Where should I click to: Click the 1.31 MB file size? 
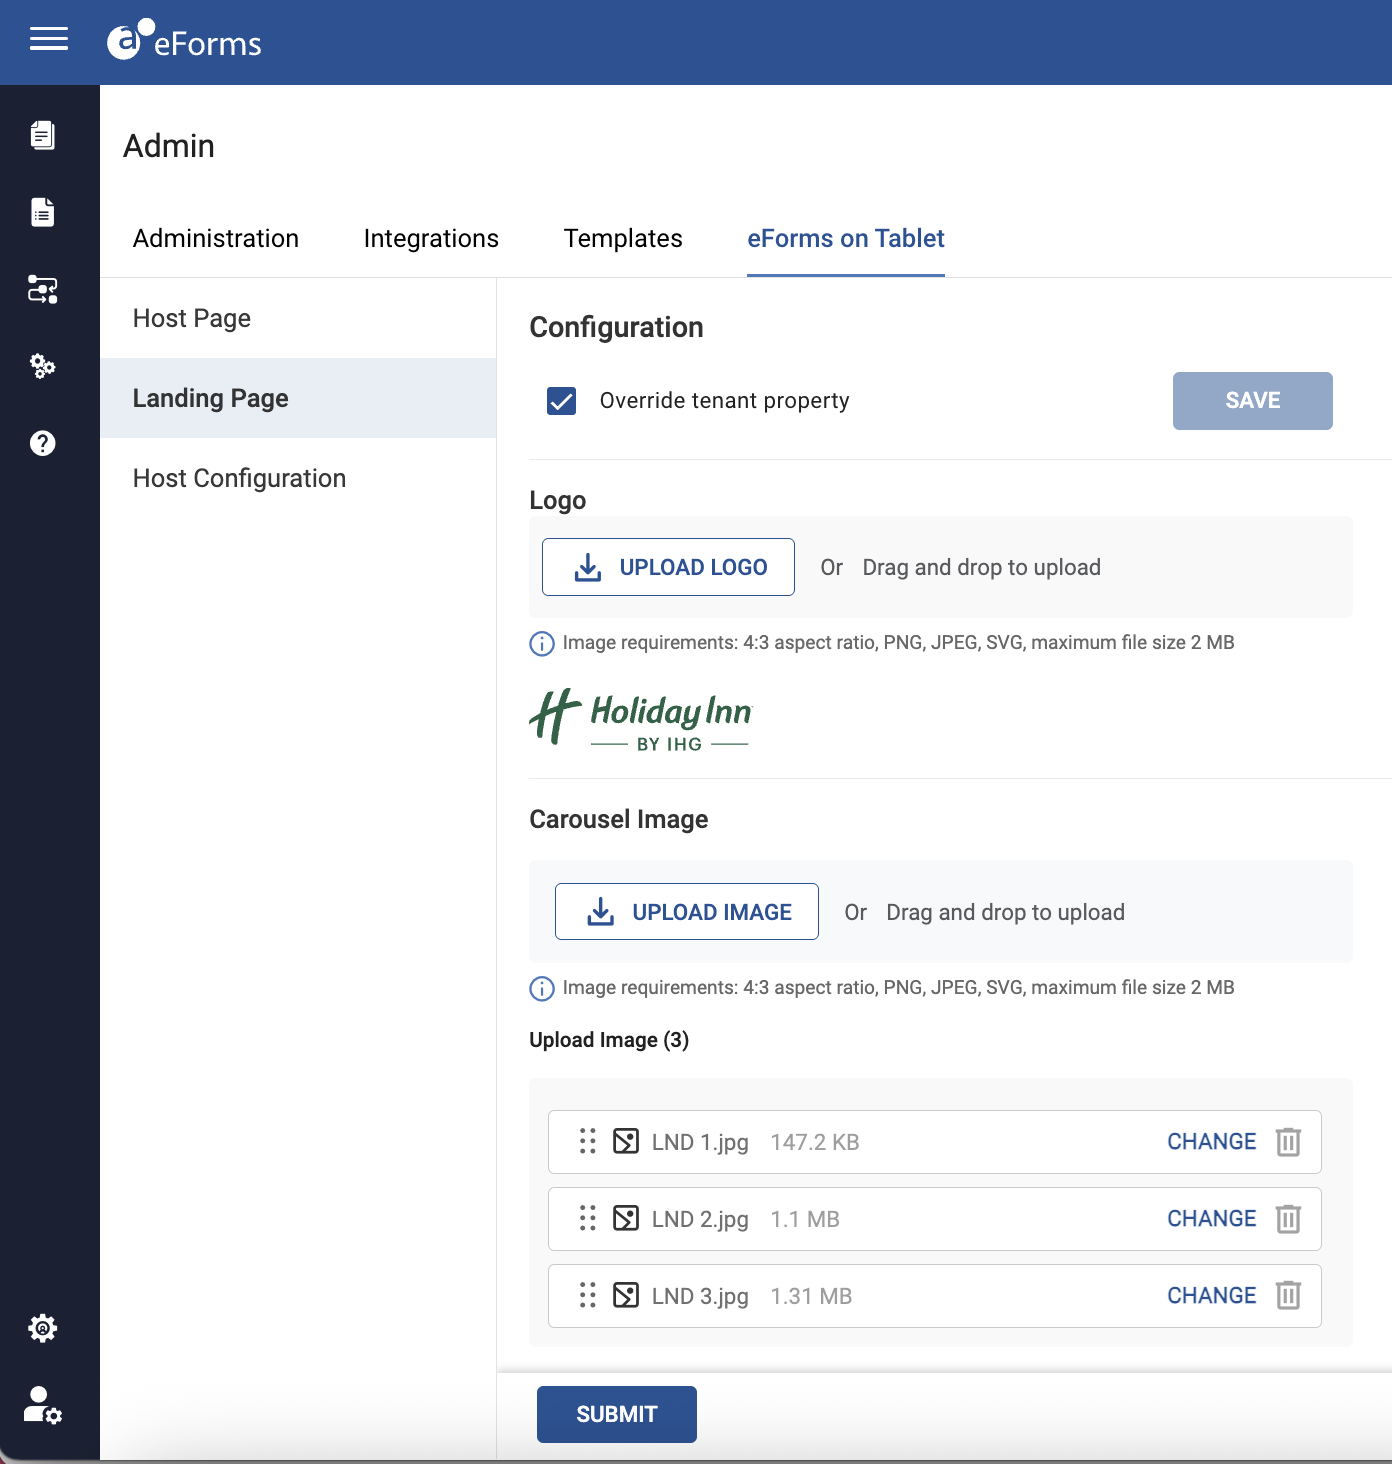click(x=811, y=1296)
